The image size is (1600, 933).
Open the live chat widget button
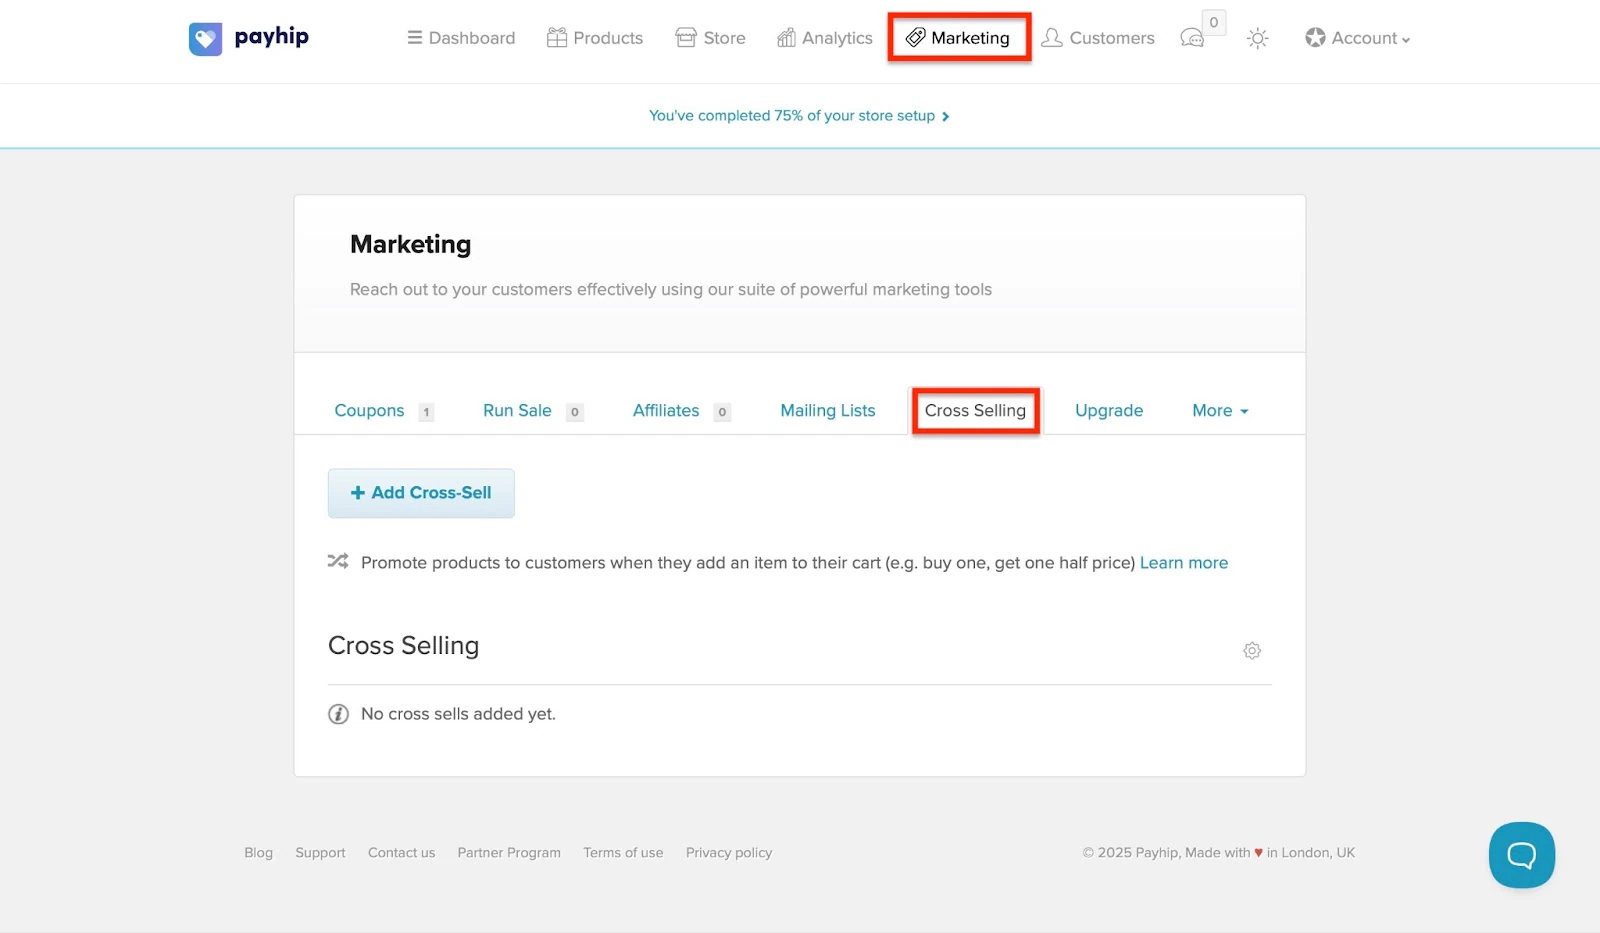[x=1521, y=855]
